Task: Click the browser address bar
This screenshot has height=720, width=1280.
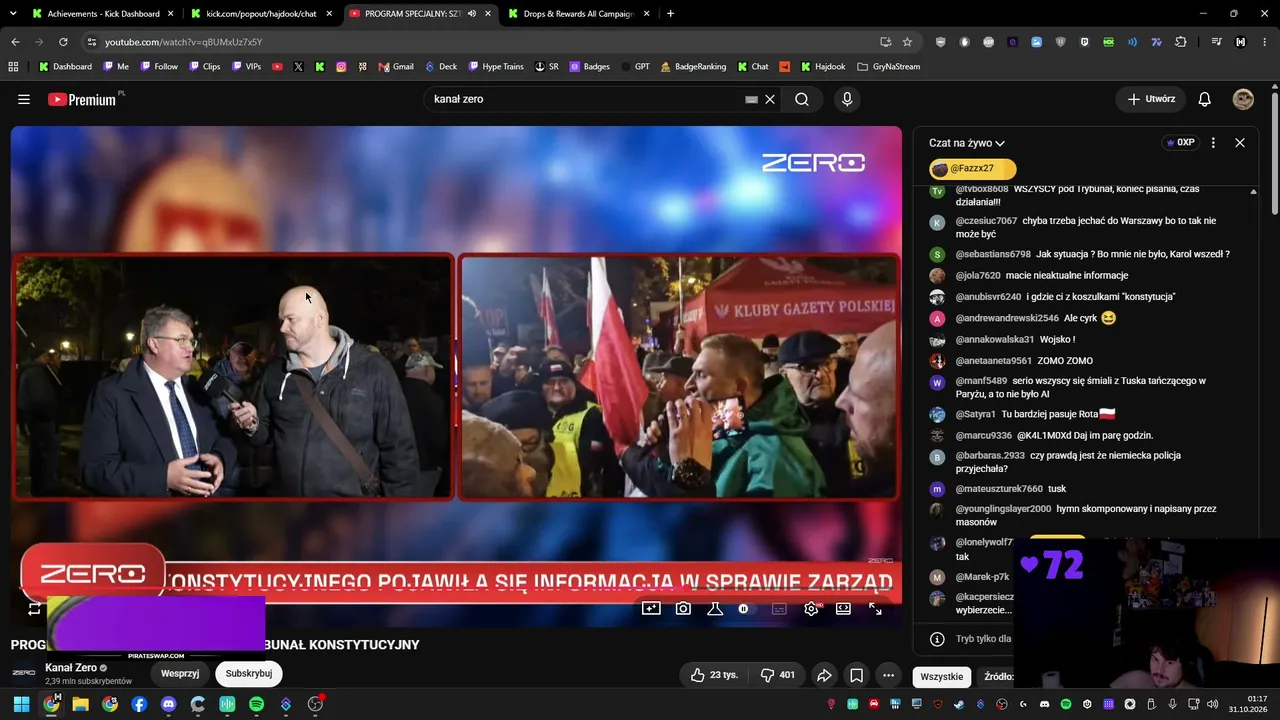Action: click(x=480, y=42)
